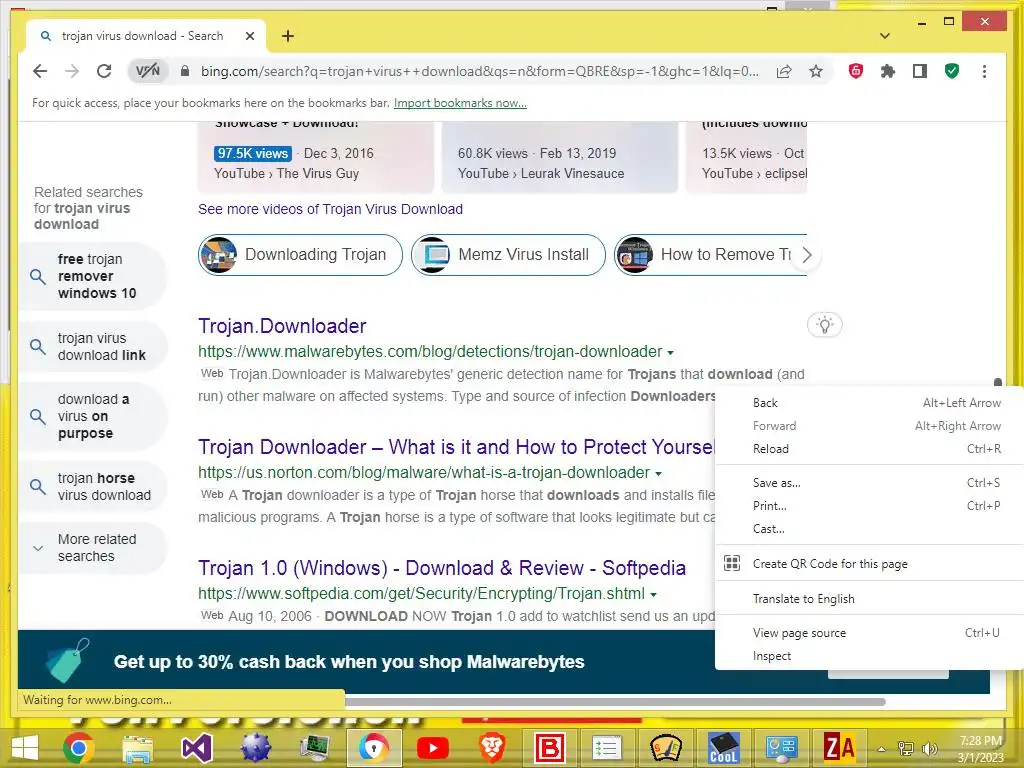
Task: Bookmark this page with the star icon
Action: (816, 71)
